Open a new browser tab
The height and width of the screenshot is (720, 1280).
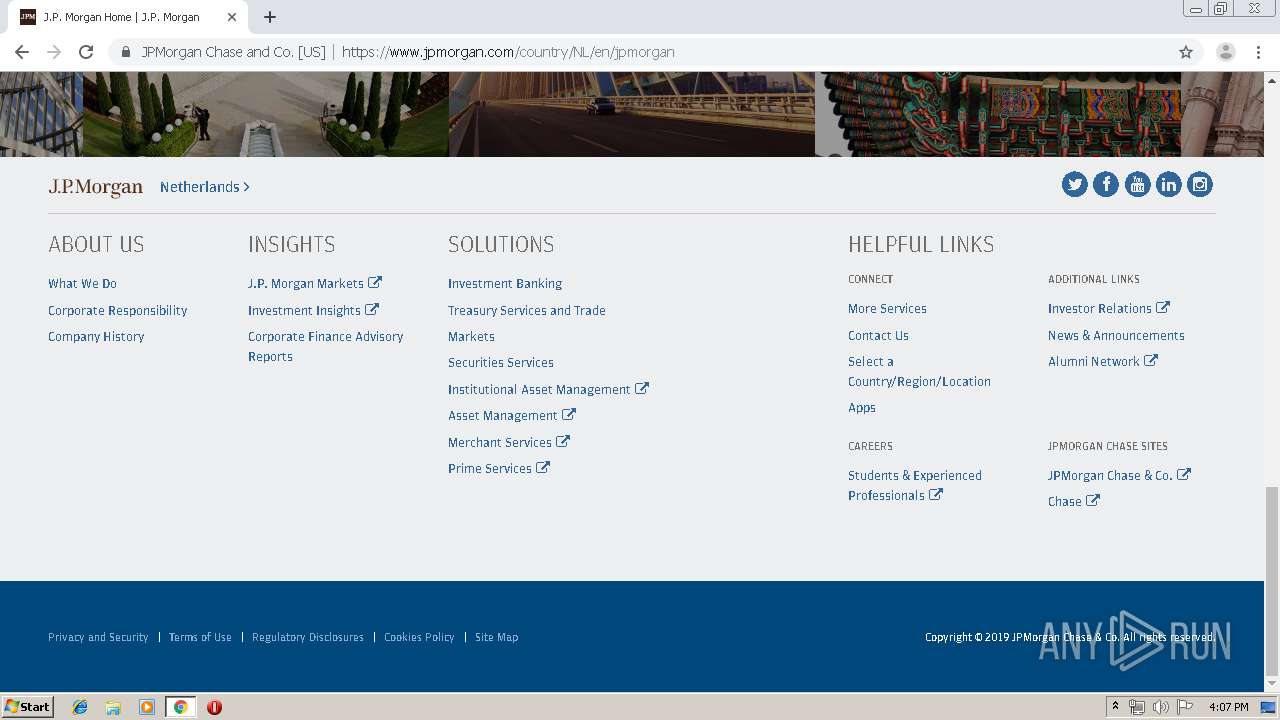[x=270, y=17]
